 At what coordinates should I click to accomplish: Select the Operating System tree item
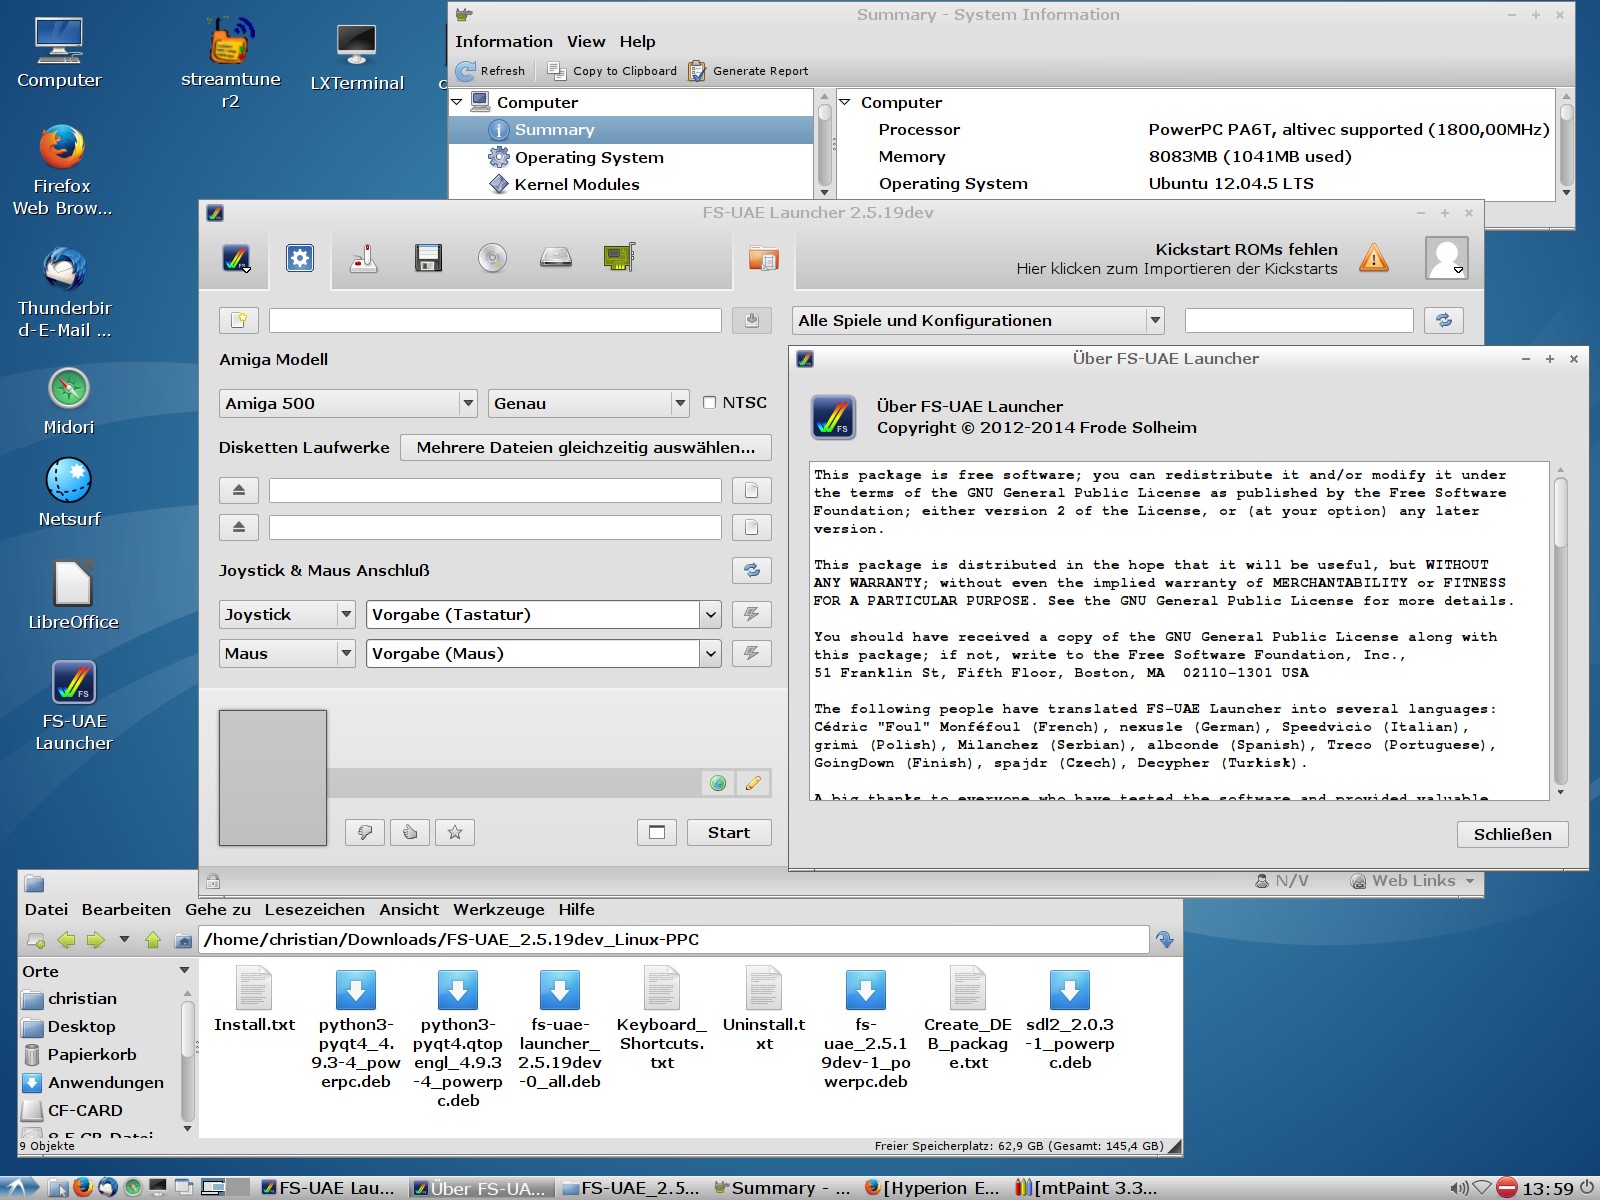pyautogui.click(x=588, y=157)
